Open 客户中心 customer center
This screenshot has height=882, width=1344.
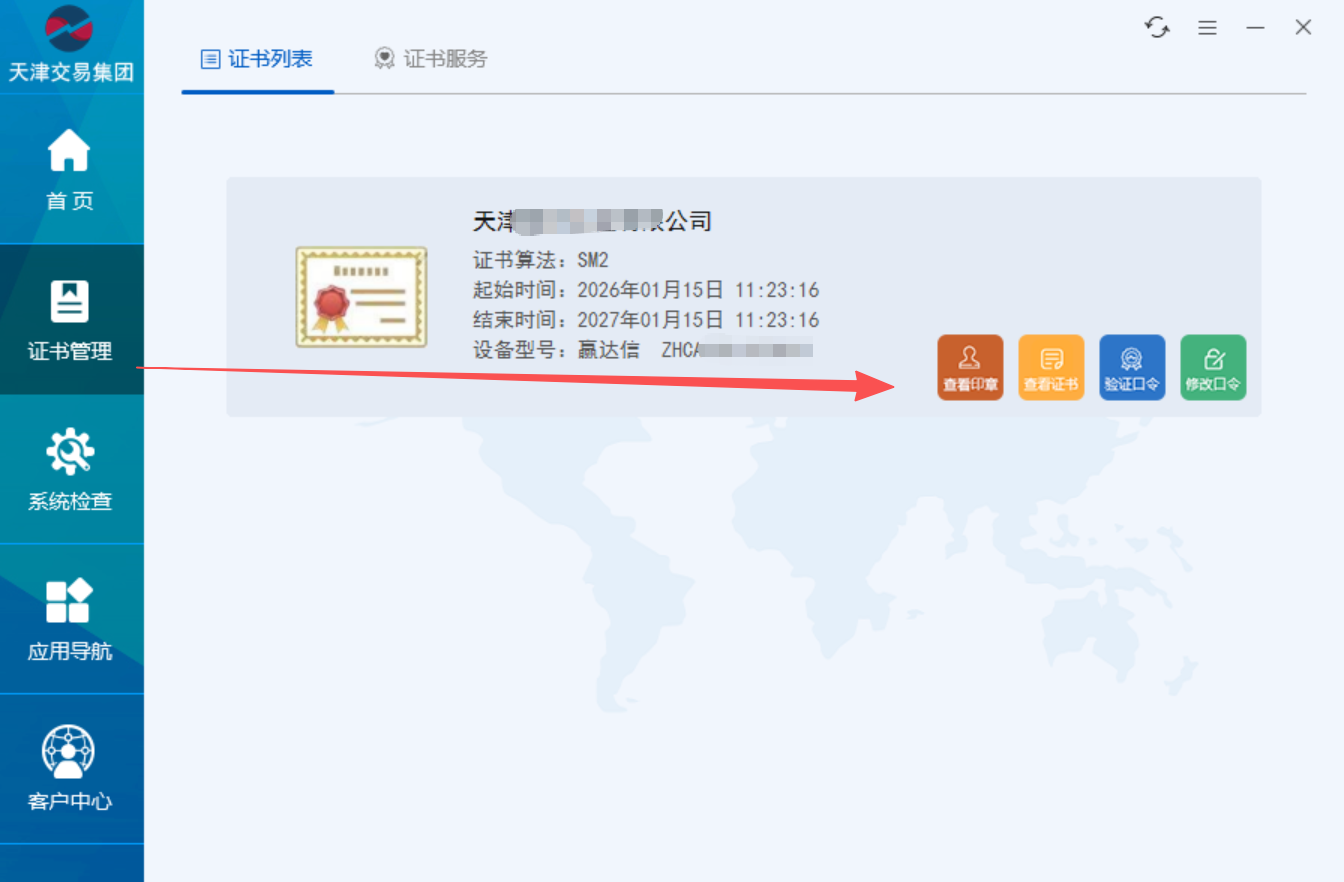[70, 770]
